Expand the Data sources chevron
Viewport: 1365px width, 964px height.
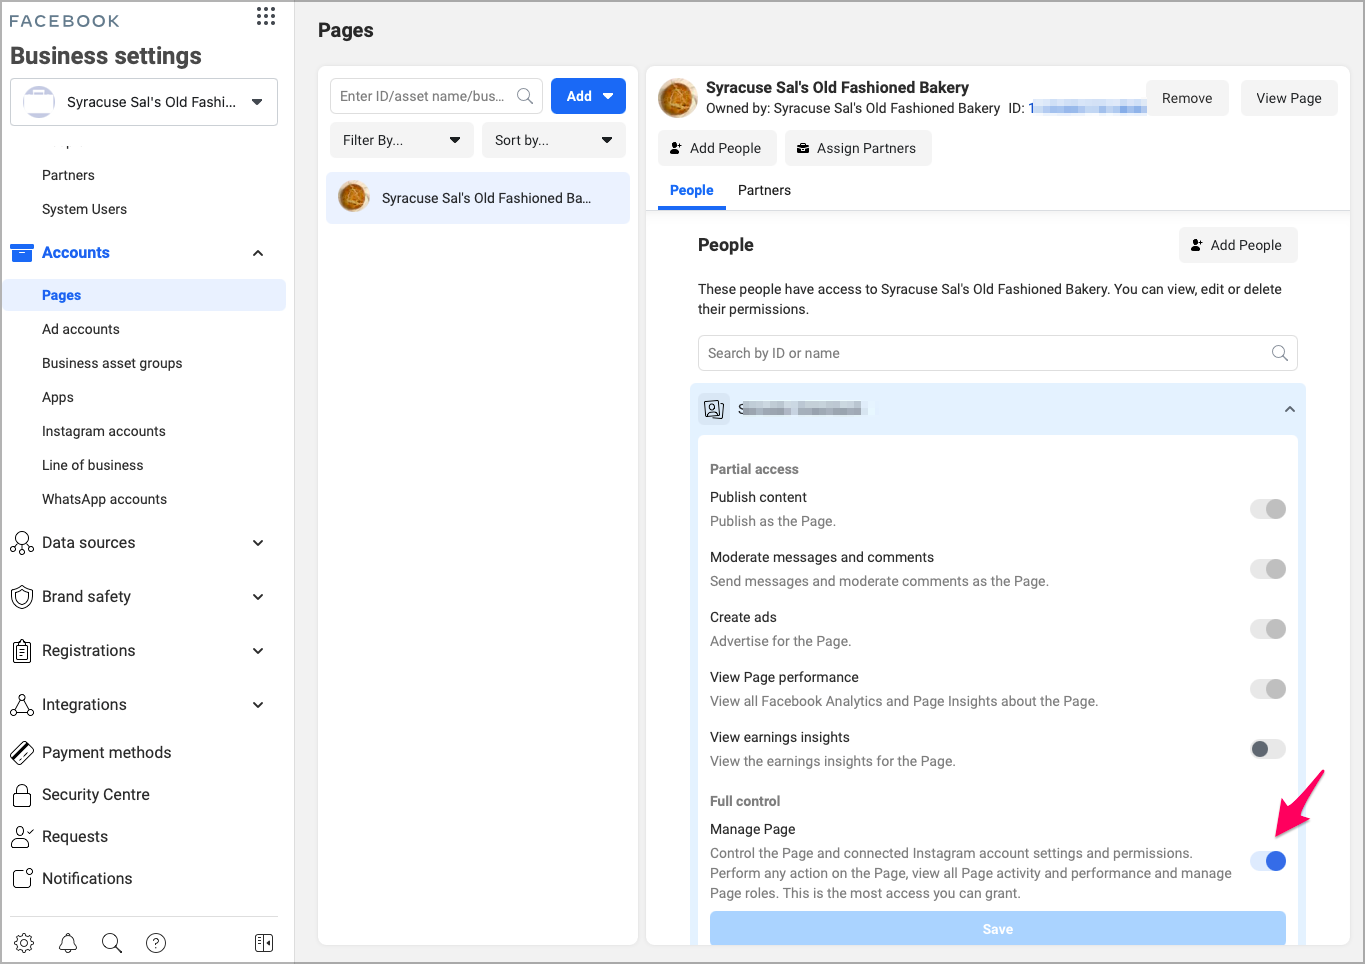(x=258, y=543)
